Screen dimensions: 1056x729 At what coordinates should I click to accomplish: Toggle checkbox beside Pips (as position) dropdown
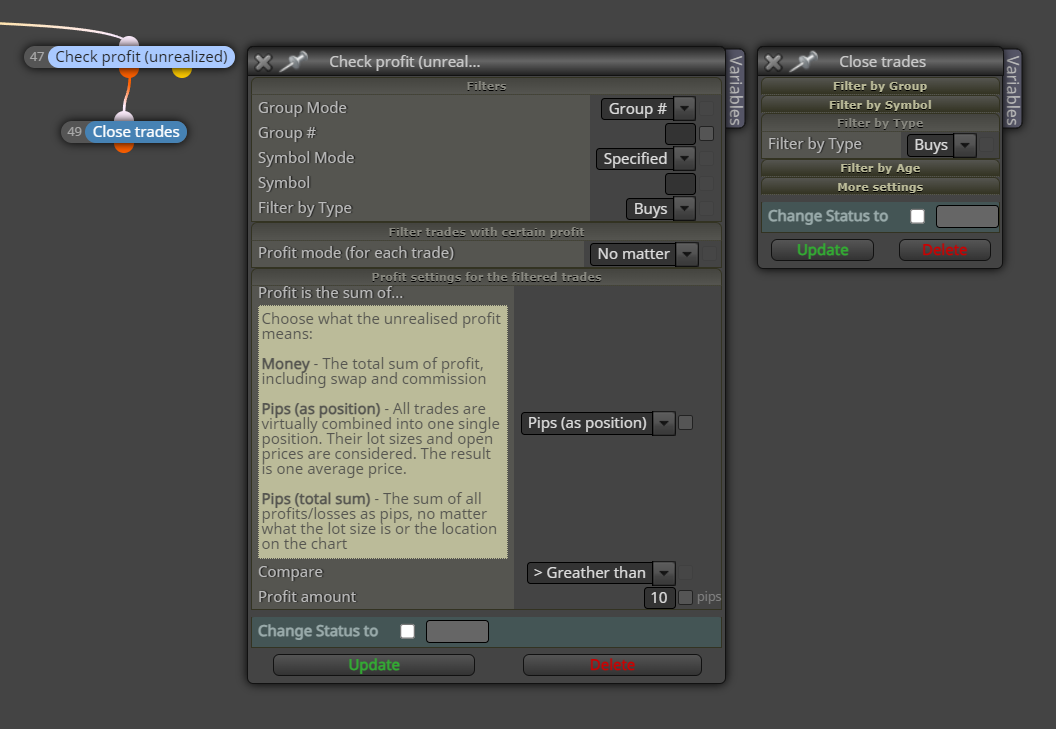(x=686, y=422)
